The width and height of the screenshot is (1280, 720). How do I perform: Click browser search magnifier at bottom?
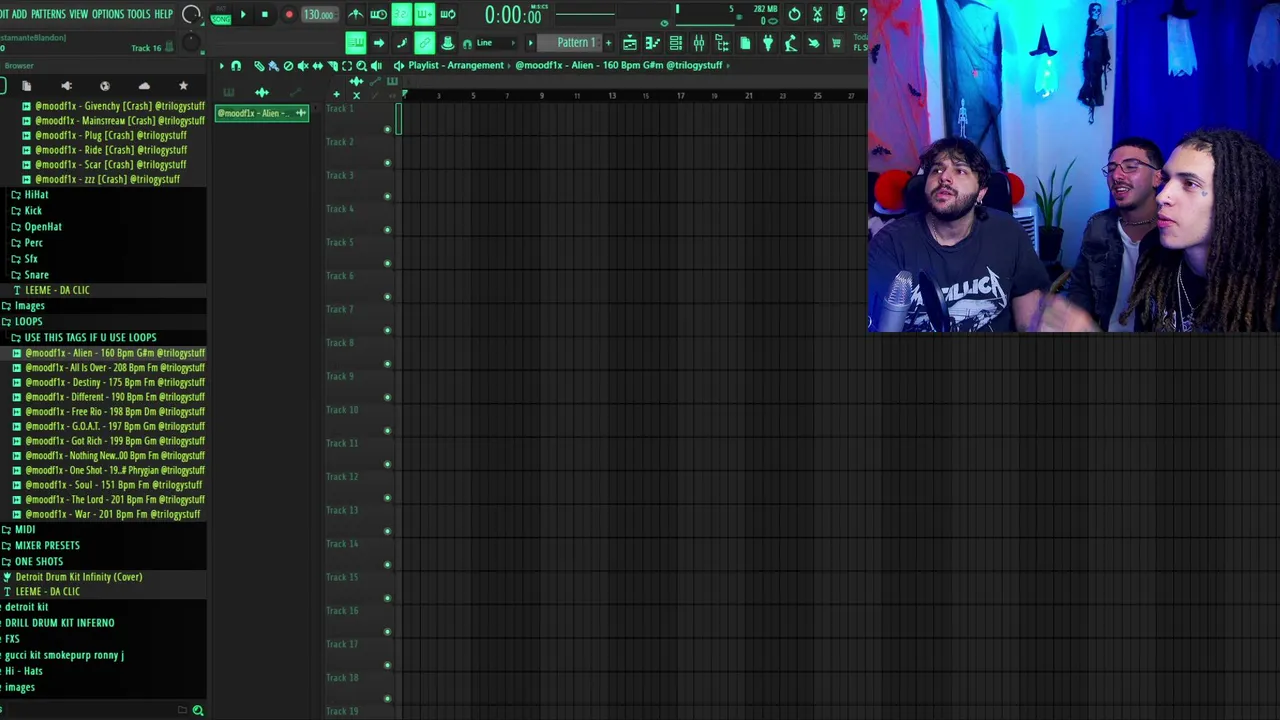(x=198, y=710)
